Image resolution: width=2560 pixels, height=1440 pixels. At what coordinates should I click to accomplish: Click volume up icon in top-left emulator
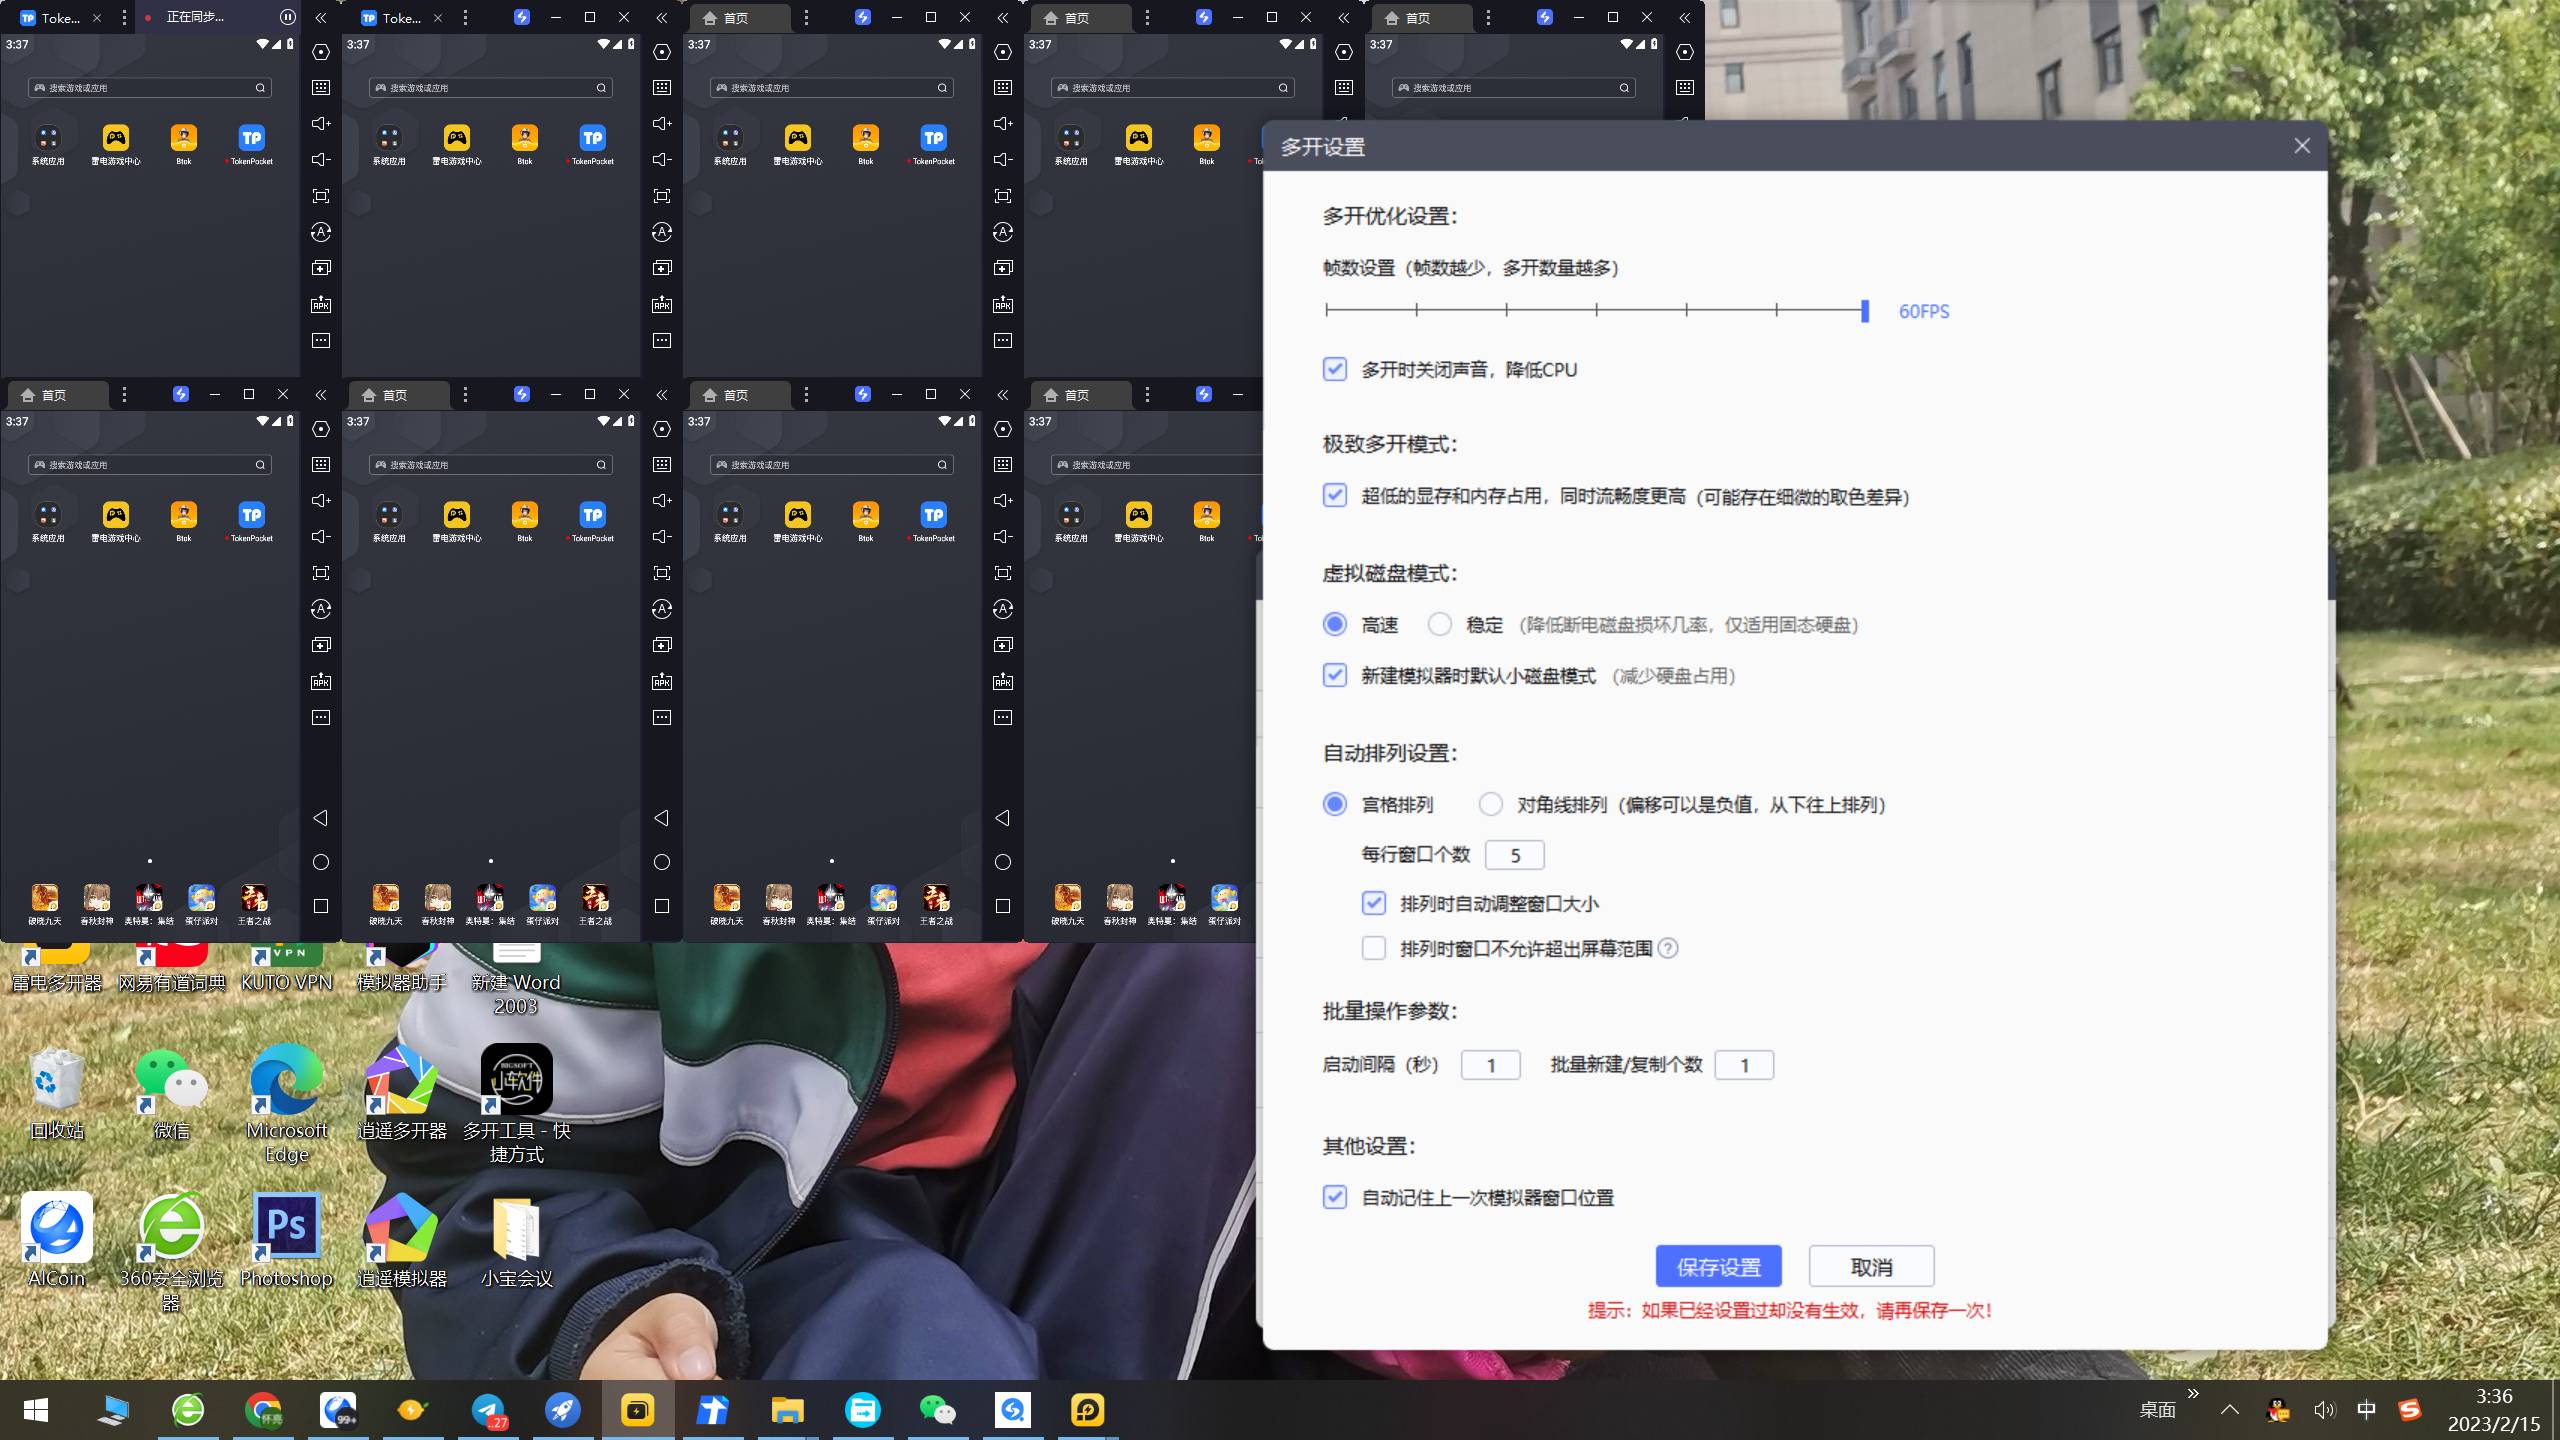[321, 123]
